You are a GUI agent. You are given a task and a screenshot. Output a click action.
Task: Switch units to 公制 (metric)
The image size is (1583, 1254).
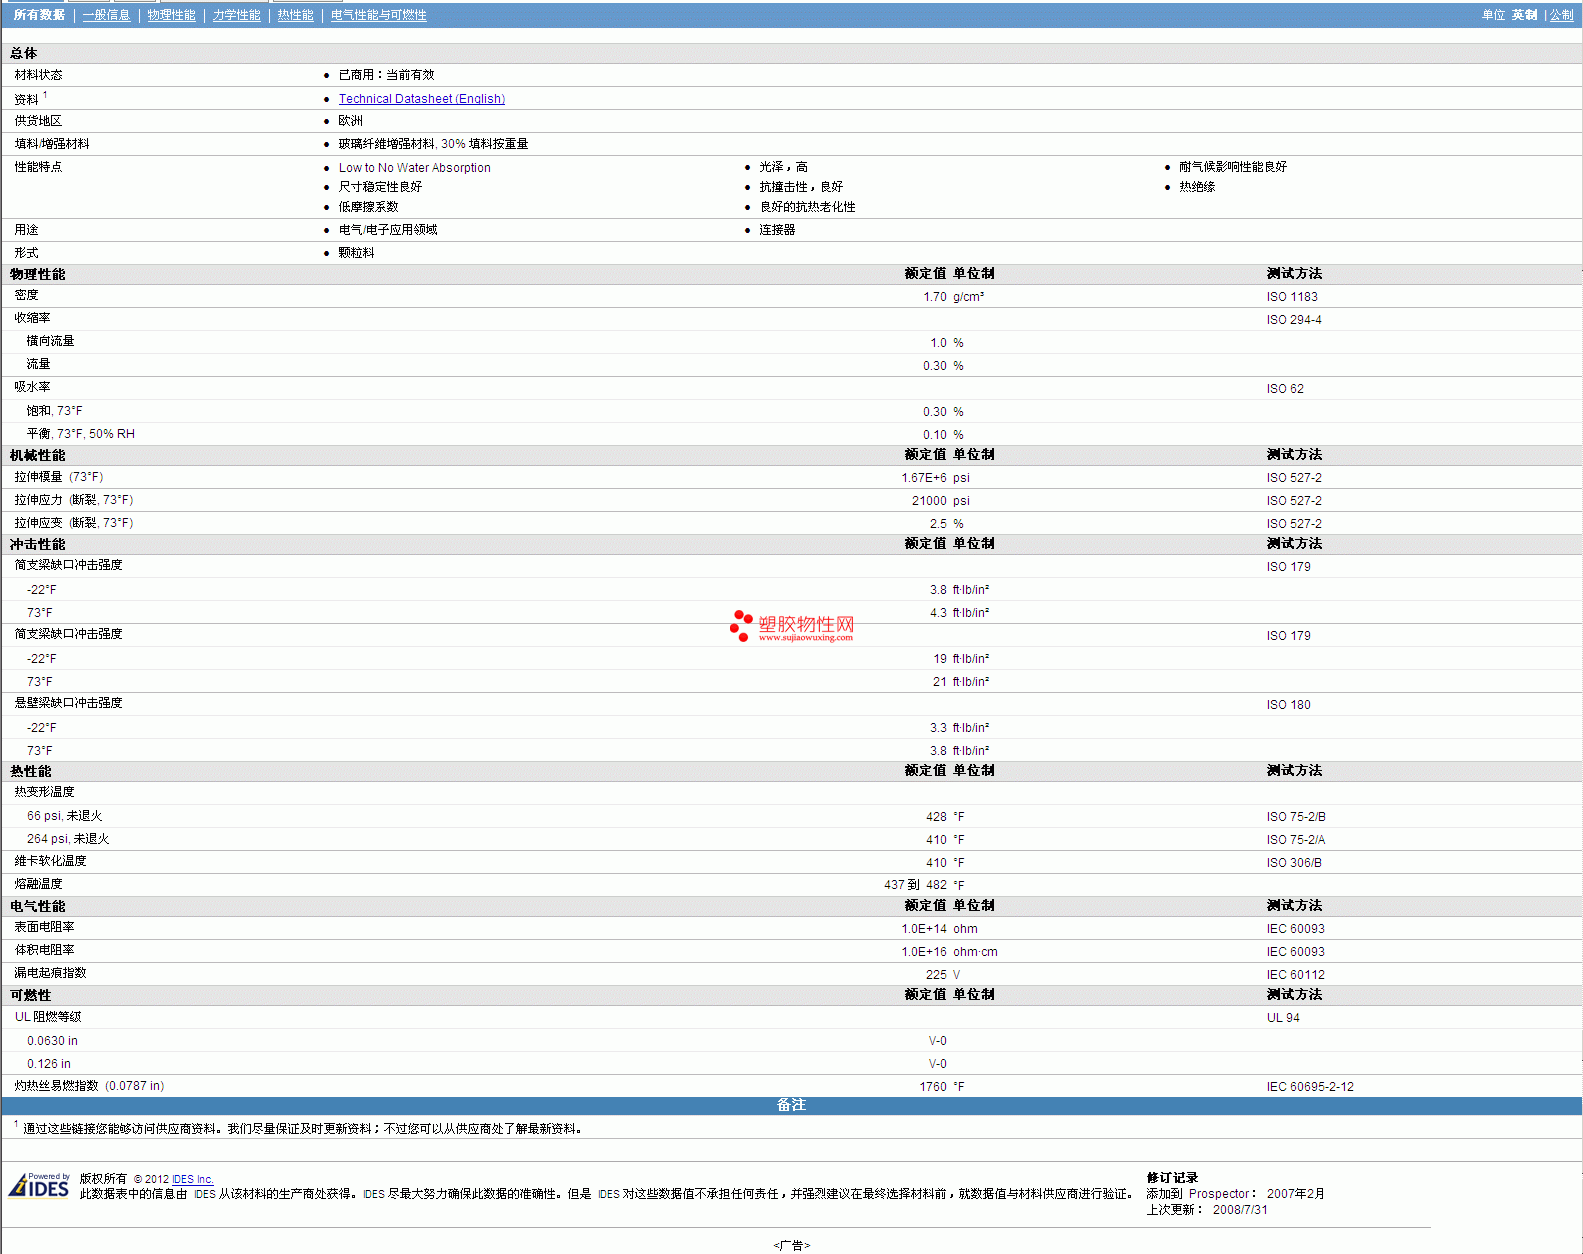click(1561, 15)
